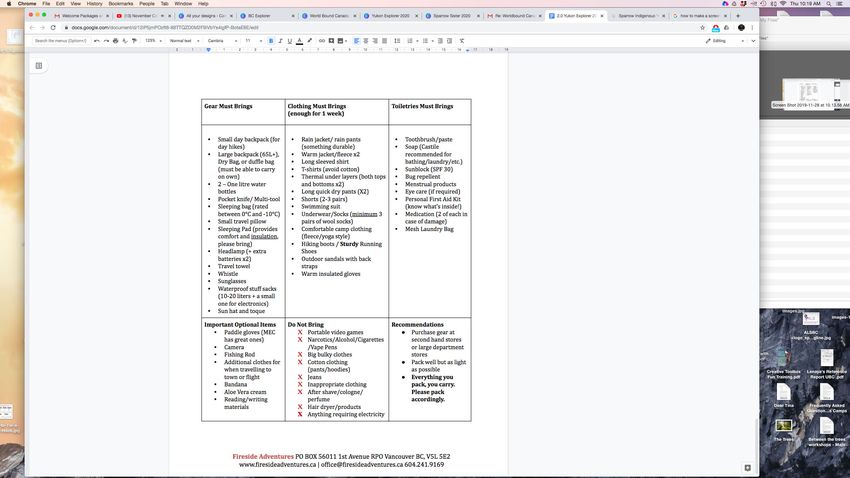Click left indent marker on ruler
Image resolution: width=850 pixels, height=478 pixels.
click(x=208, y=50)
